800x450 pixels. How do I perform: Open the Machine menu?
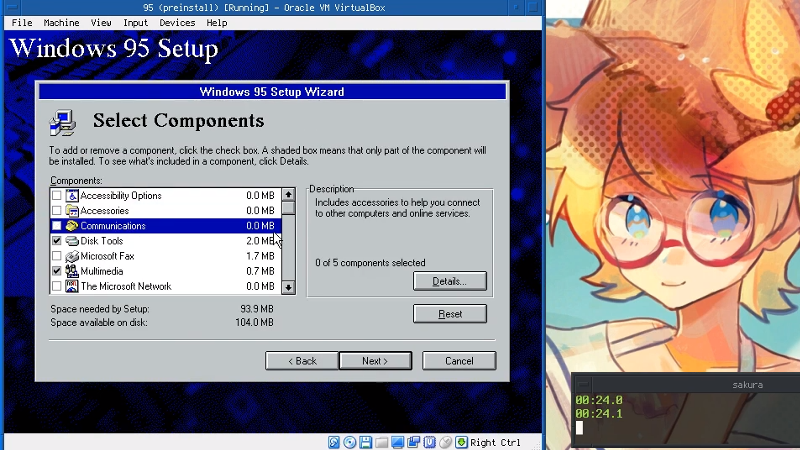61,22
